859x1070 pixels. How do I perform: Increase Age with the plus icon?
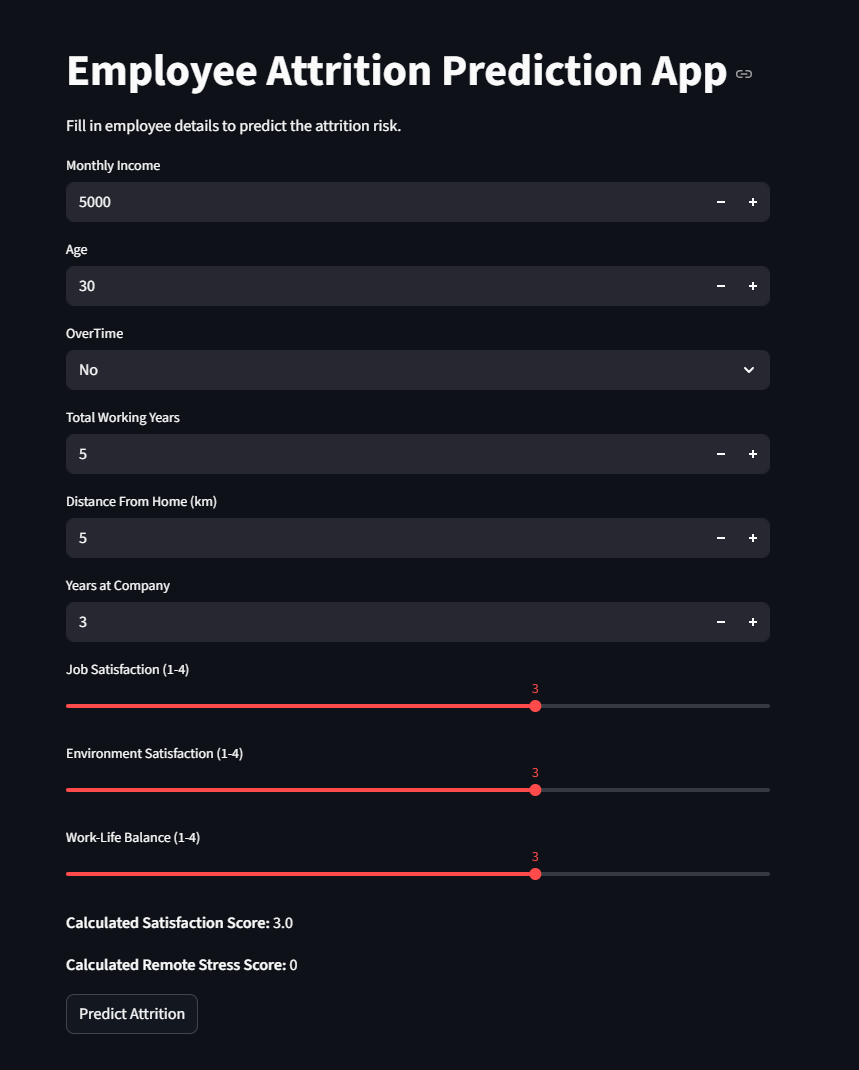tap(753, 286)
